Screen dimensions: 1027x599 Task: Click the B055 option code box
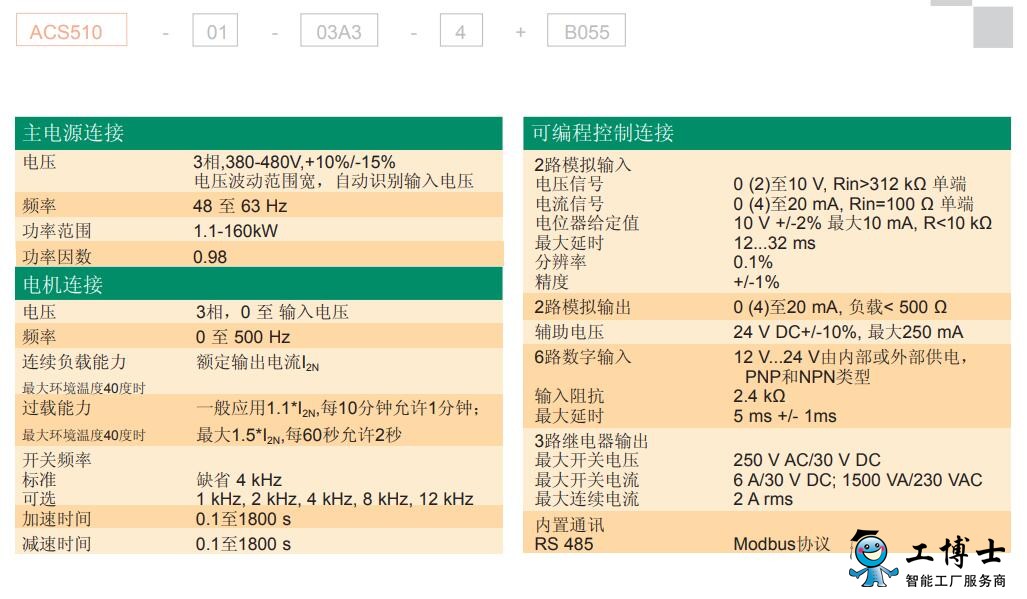tap(586, 31)
